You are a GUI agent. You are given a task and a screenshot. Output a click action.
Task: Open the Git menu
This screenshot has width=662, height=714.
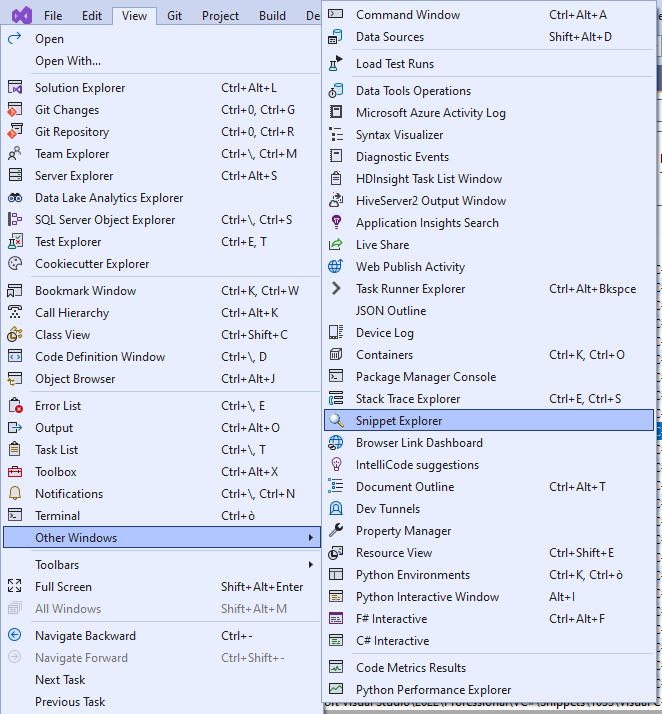coord(174,16)
